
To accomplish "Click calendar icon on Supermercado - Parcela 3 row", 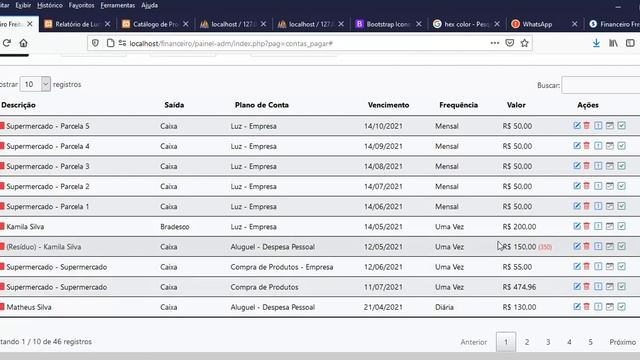I will coord(610,166).
